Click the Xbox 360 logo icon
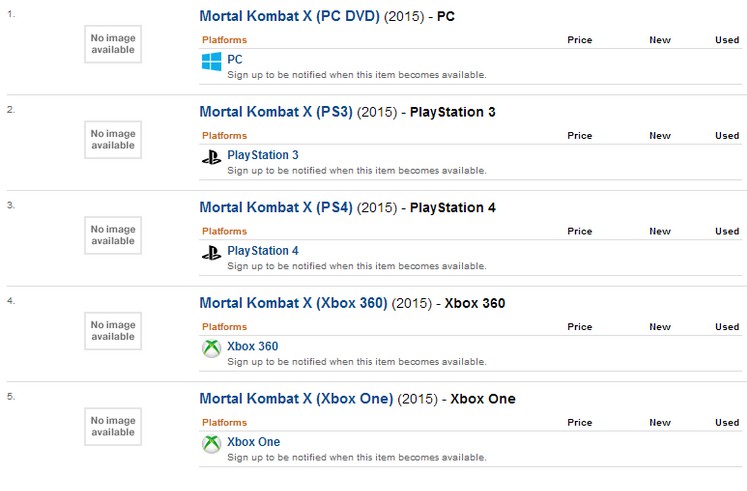The image size is (747, 491). [212, 348]
